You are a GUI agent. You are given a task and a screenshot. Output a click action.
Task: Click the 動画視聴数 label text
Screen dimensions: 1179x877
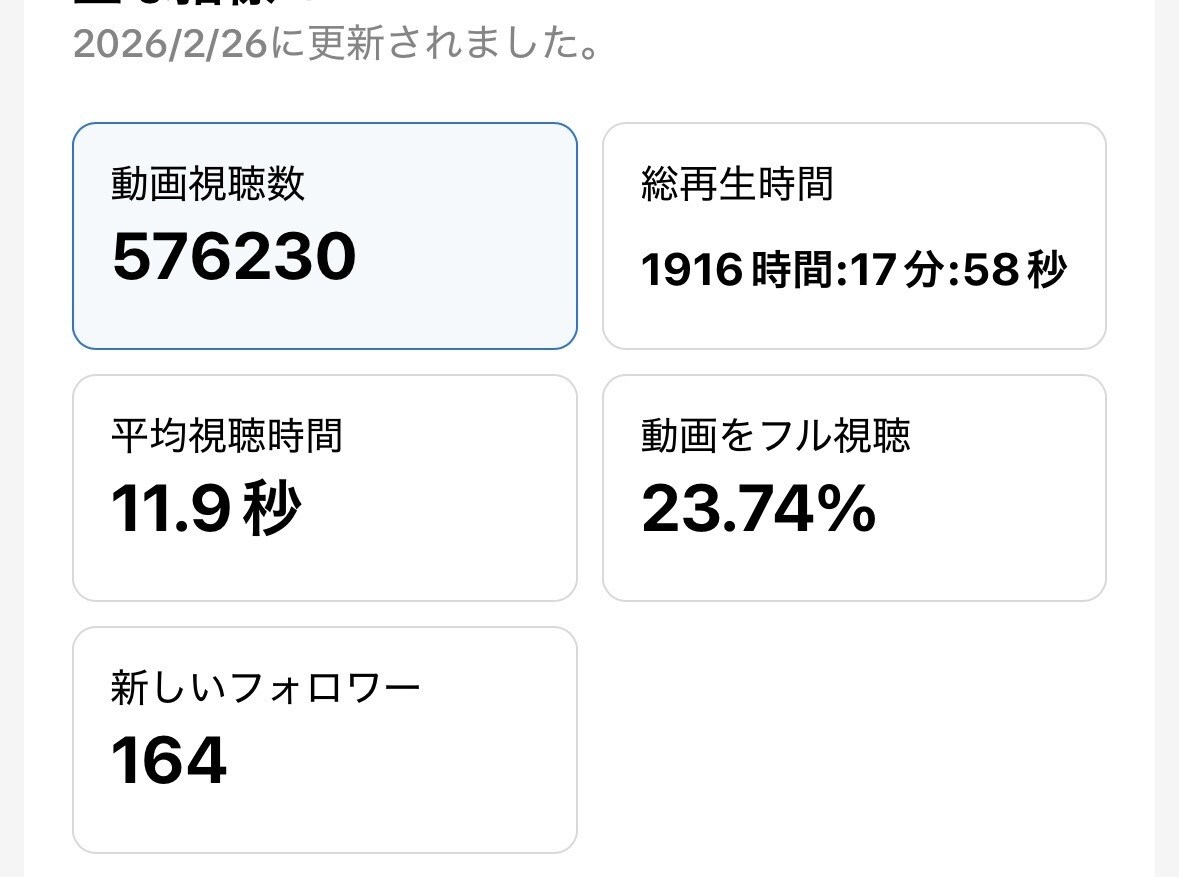[x=208, y=184]
